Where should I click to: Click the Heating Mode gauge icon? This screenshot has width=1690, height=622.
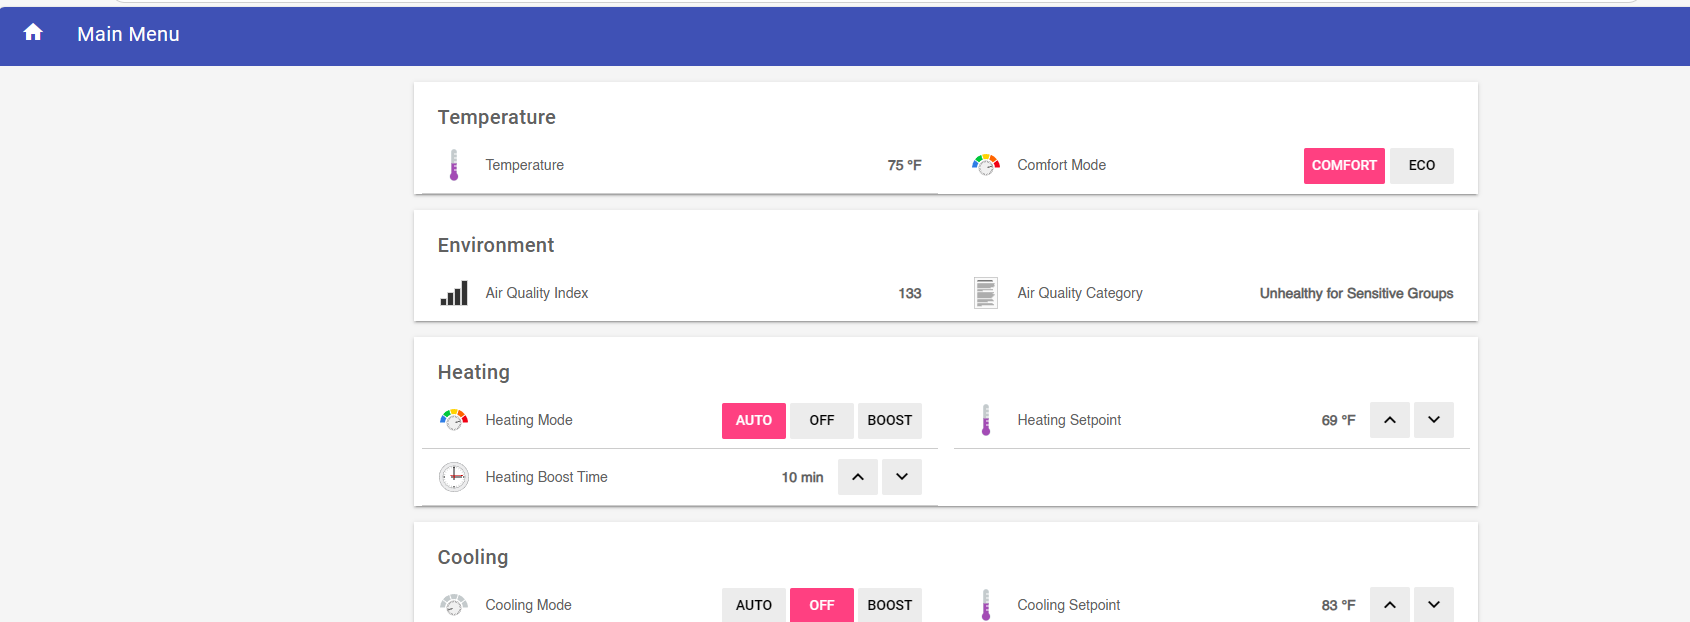point(454,420)
